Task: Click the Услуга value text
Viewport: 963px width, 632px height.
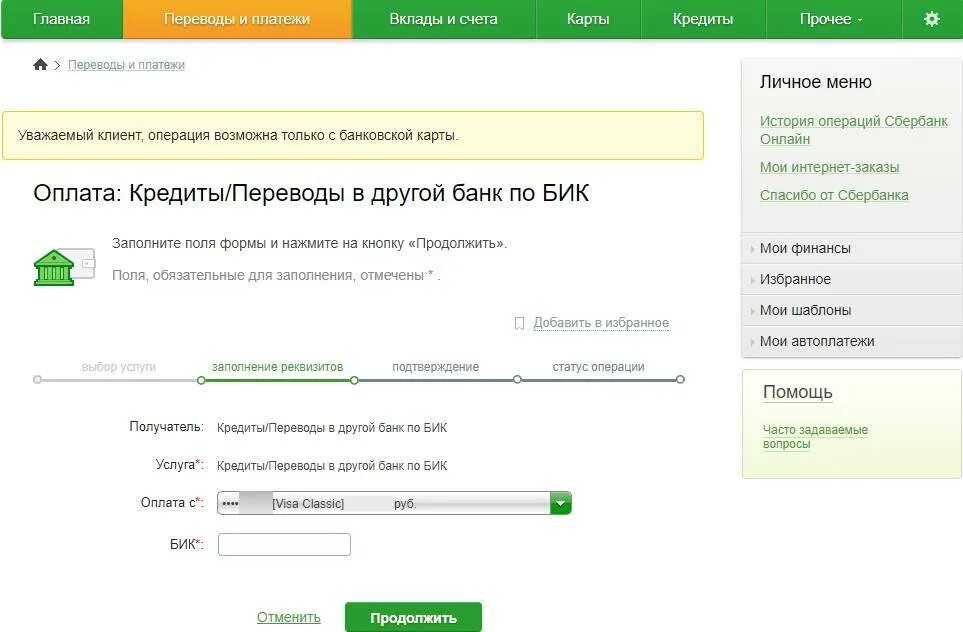Action: click(332, 466)
